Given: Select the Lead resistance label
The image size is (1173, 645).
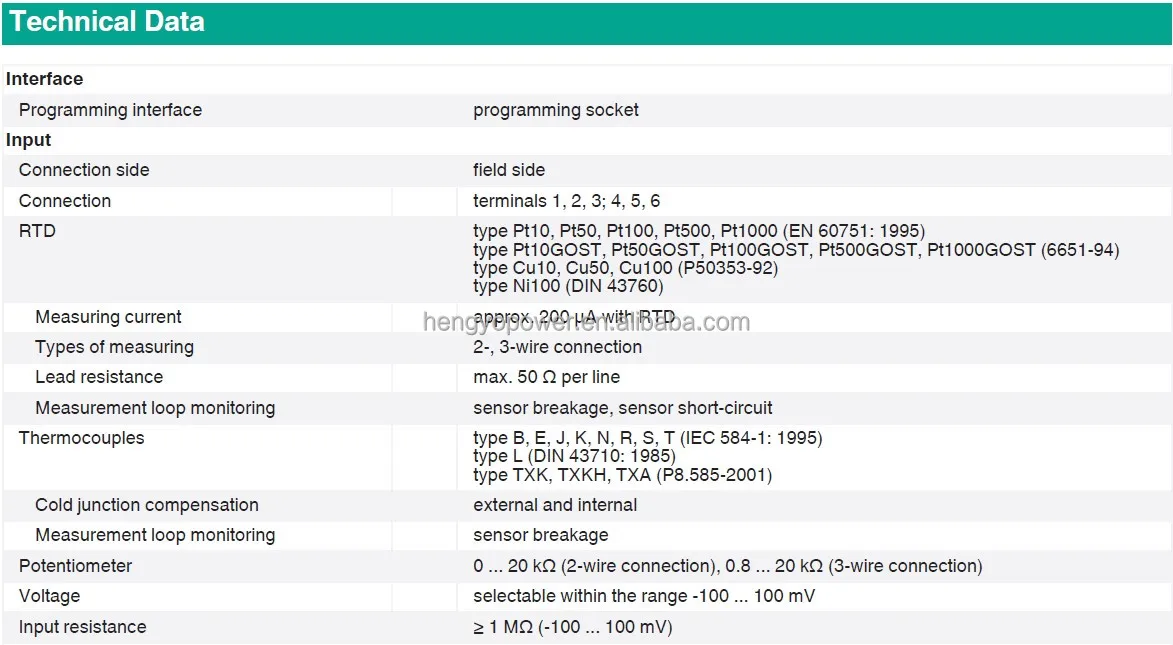Looking at the screenshot, I should tap(99, 377).
